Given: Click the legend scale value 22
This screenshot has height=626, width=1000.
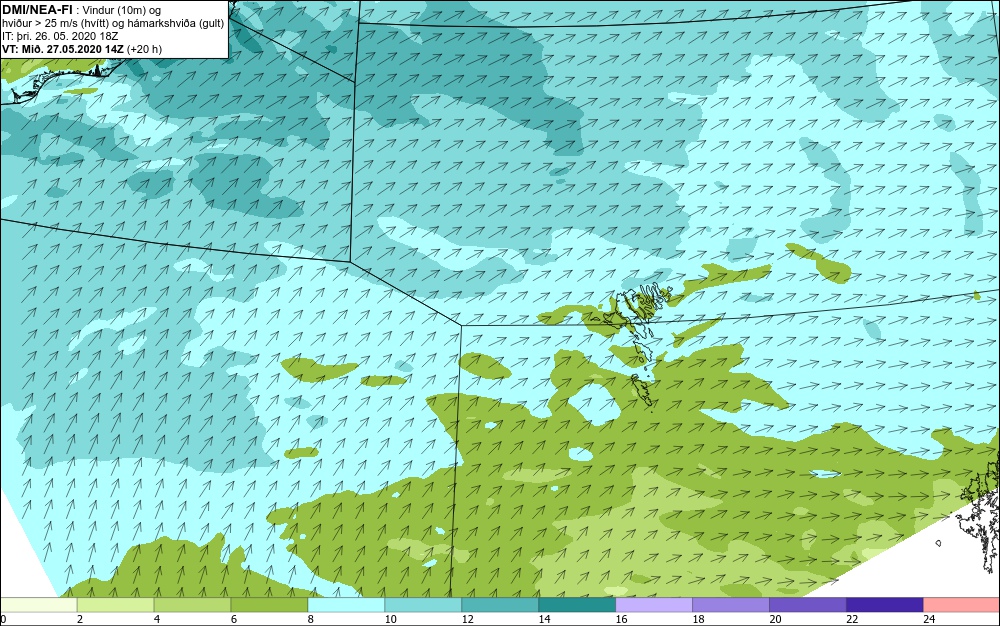Looking at the screenshot, I should tap(852, 619).
